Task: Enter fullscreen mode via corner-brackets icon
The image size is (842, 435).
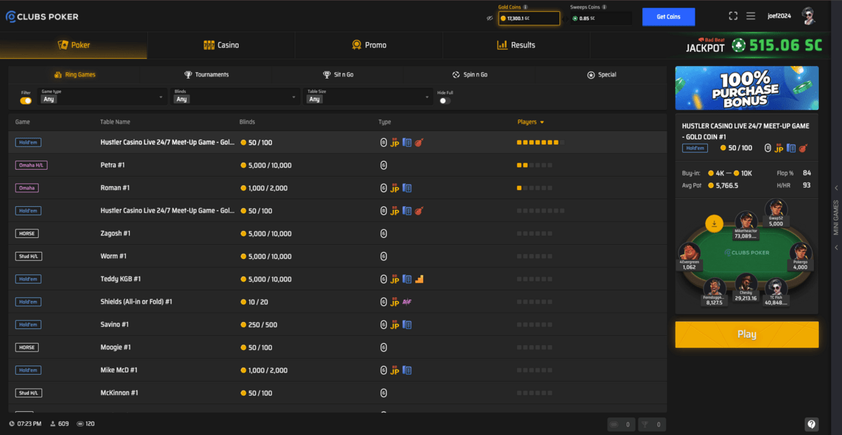Action: point(733,16)
